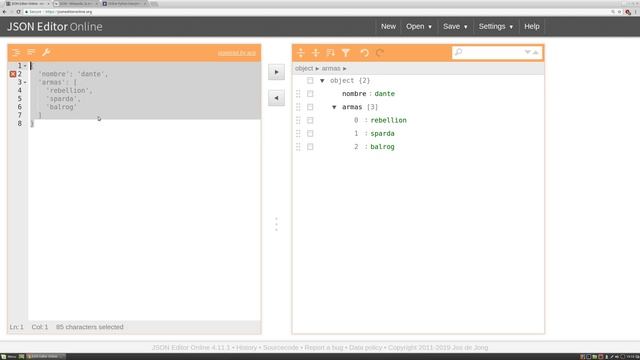The image size is (640, 360).
Task: Select armas in the breadcrumb path
Action: 331,69
